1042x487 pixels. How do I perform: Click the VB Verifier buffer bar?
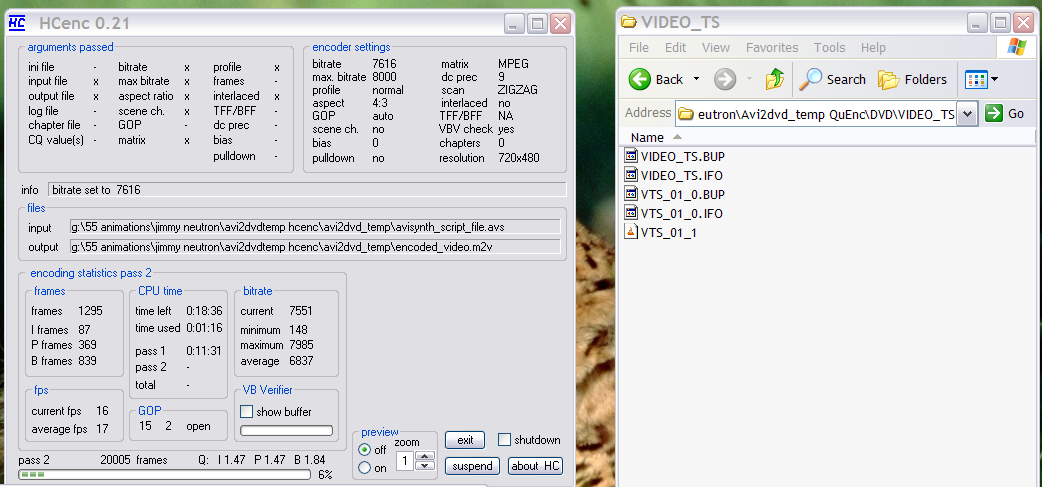[286, 431]
